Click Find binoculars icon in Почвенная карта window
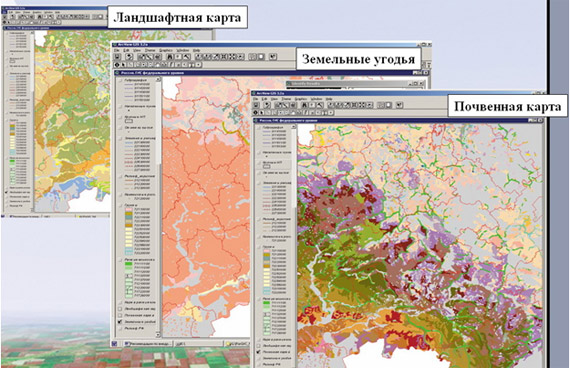 click(306, 105)
